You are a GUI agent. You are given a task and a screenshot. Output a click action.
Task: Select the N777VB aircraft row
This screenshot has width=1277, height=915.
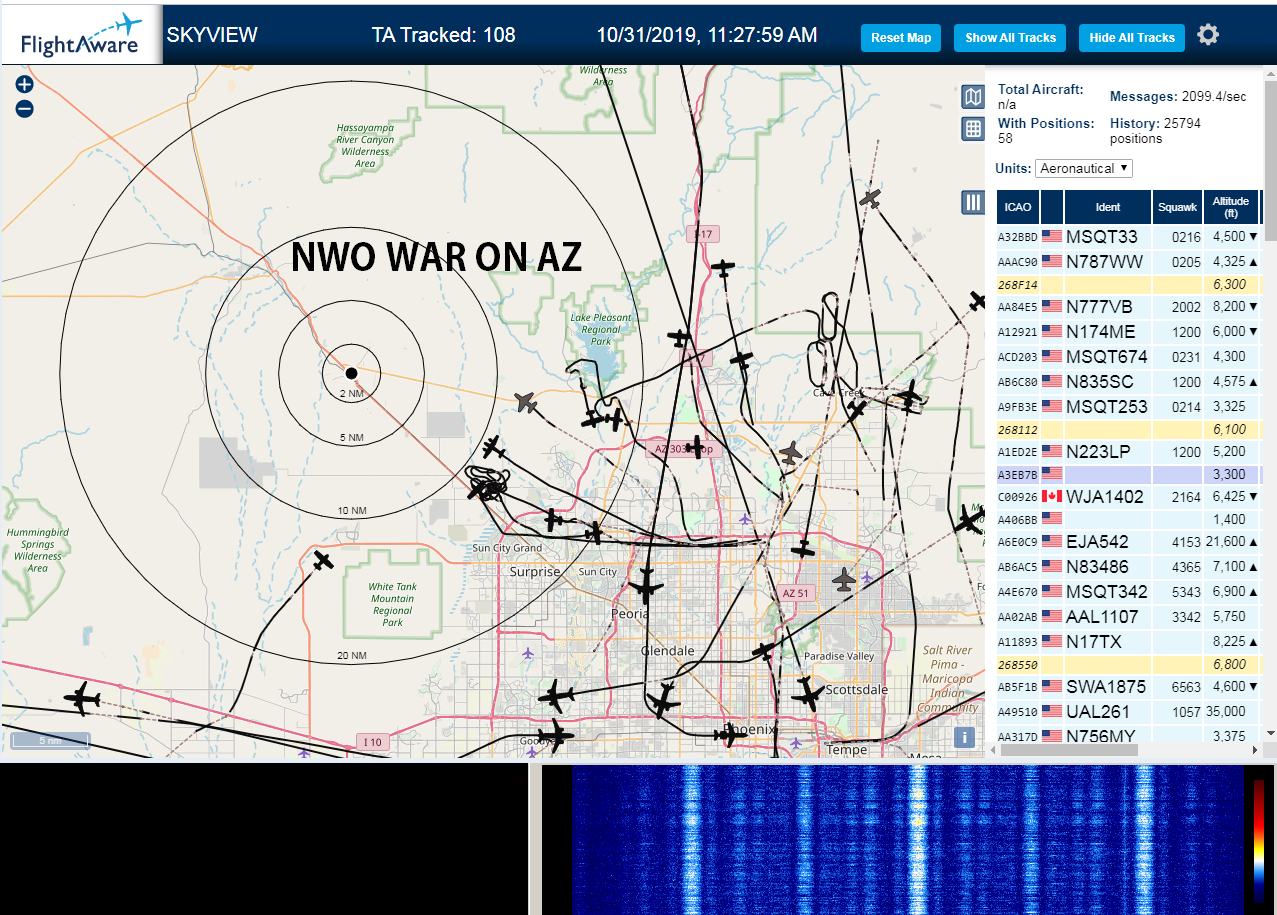coord(1129,307)
